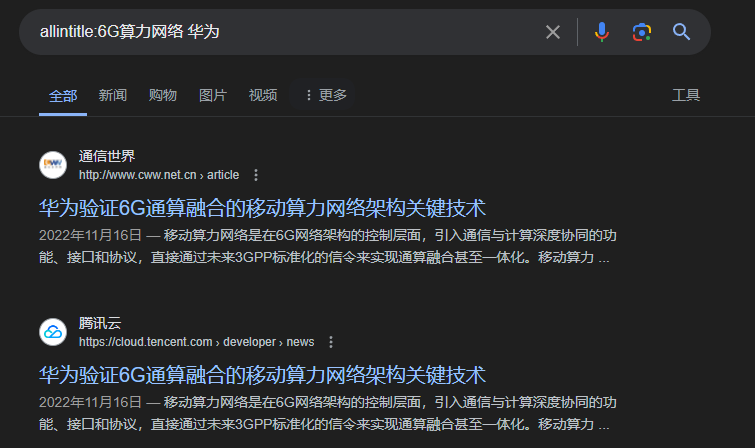This screenshot has width=755, height=448.
Task: Switch to the 购物 tab
Action: (163, 95)
